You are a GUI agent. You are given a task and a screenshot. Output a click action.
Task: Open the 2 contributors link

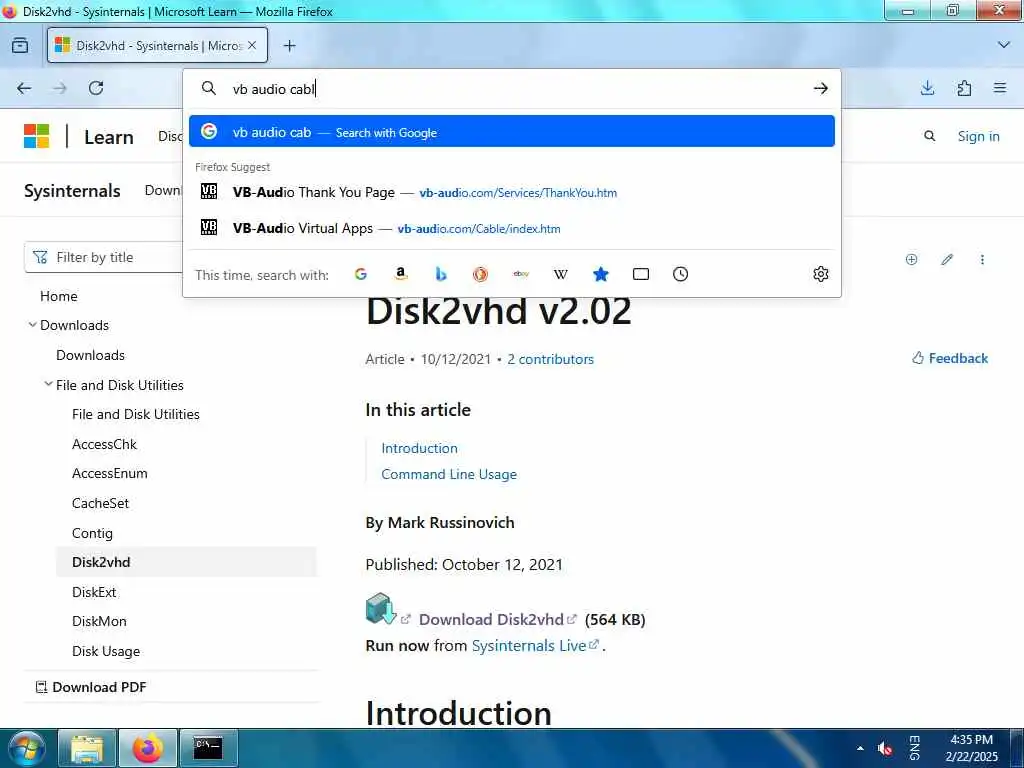click(x=551, y=359)
